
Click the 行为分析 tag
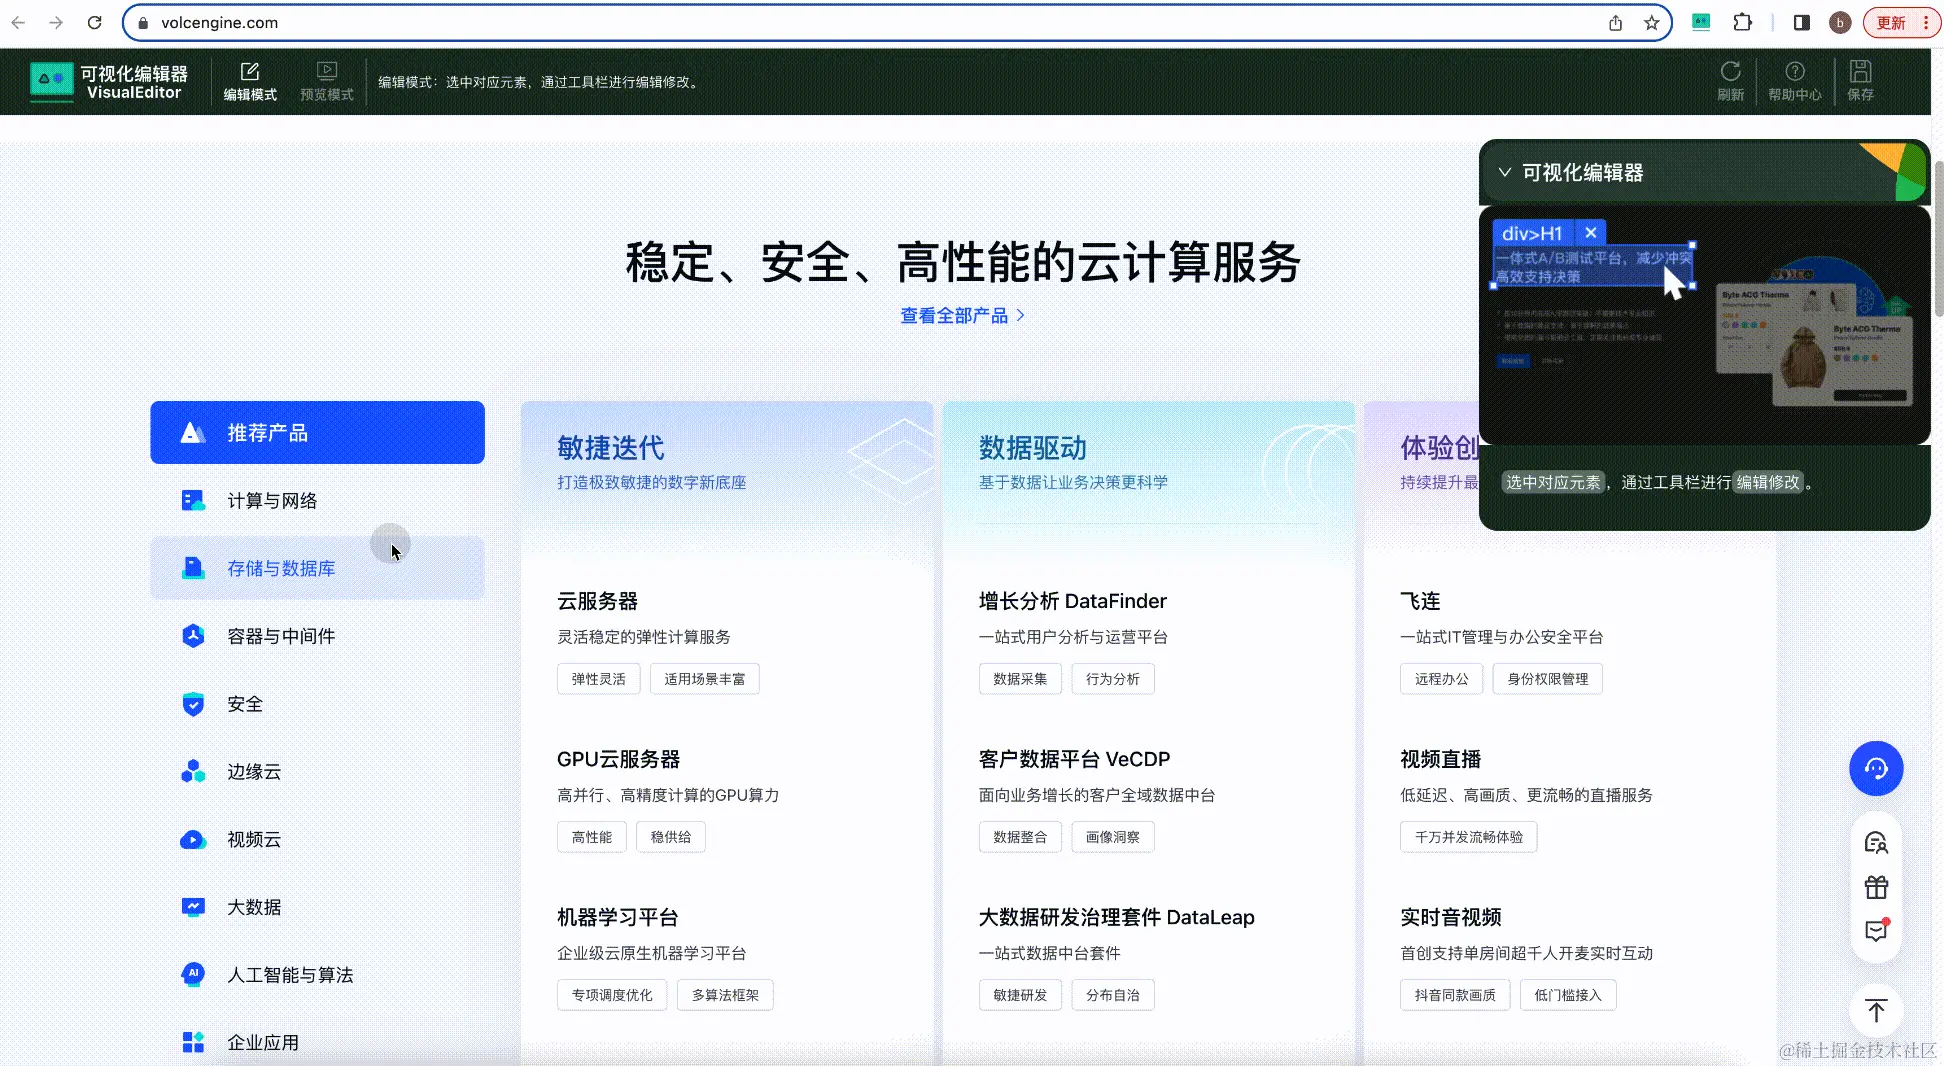tap(1112, 679)
